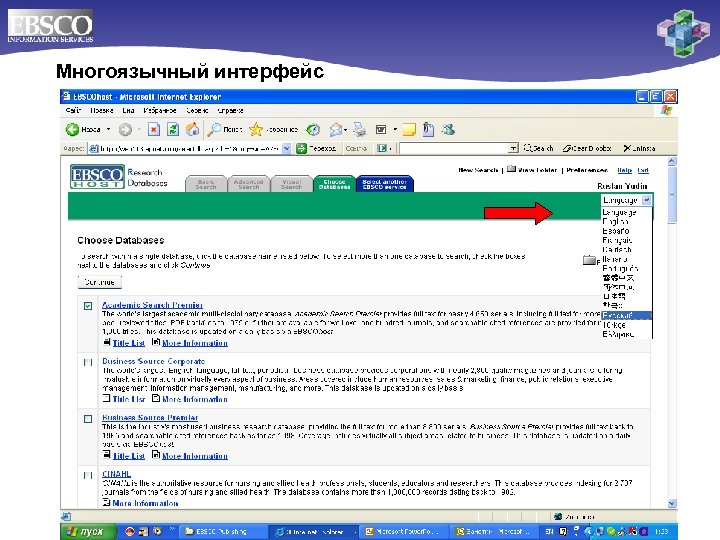Click the folder icon beside View Folder
Screen dimensions: 720x540
point(511,169)
